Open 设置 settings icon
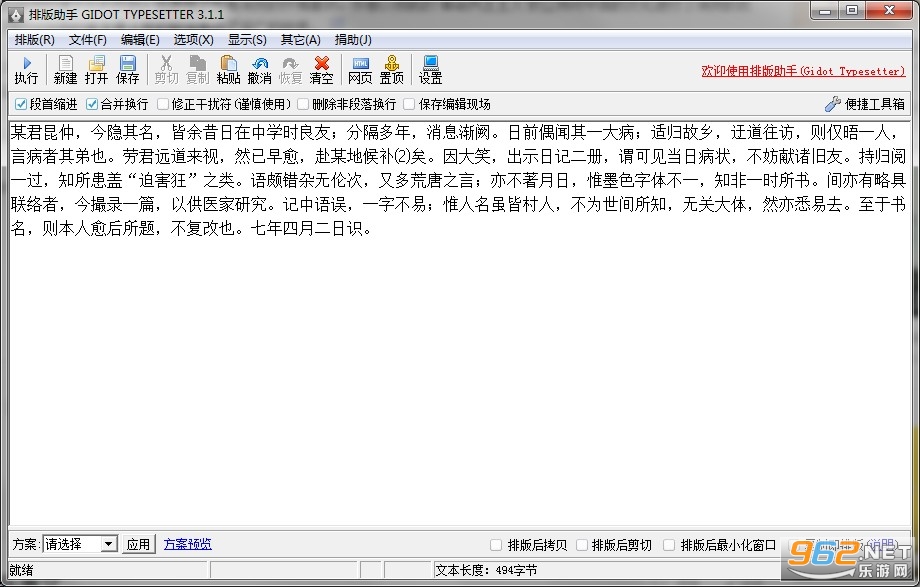This screenshot has width=920, height=587. 430,70
